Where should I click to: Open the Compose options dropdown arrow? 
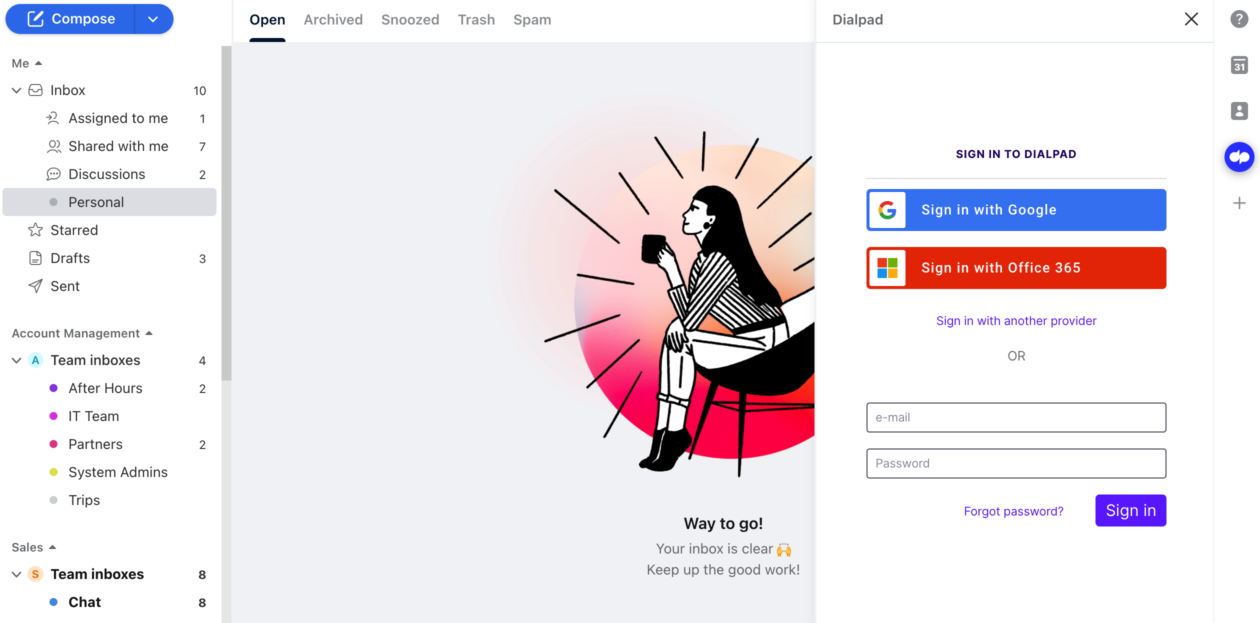[x=153, y=19]
